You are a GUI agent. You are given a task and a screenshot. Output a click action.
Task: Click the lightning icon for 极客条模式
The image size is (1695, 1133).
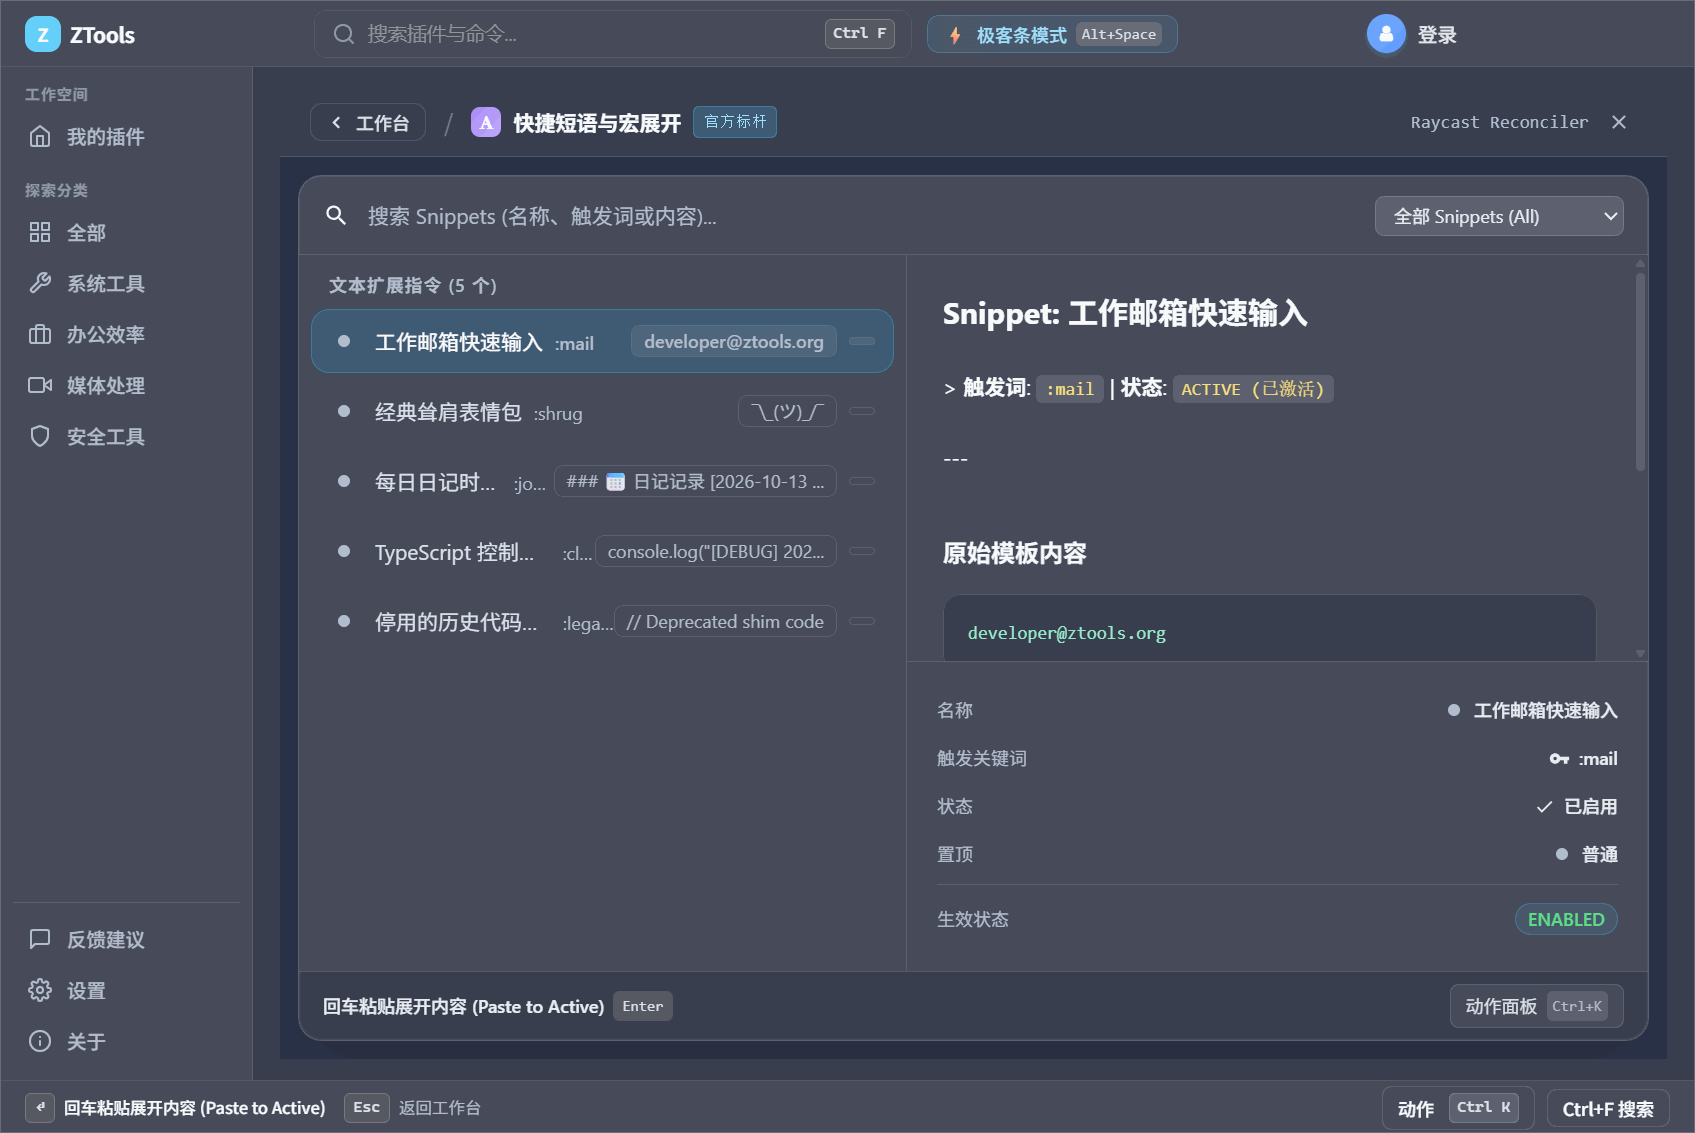coord(955,35)
